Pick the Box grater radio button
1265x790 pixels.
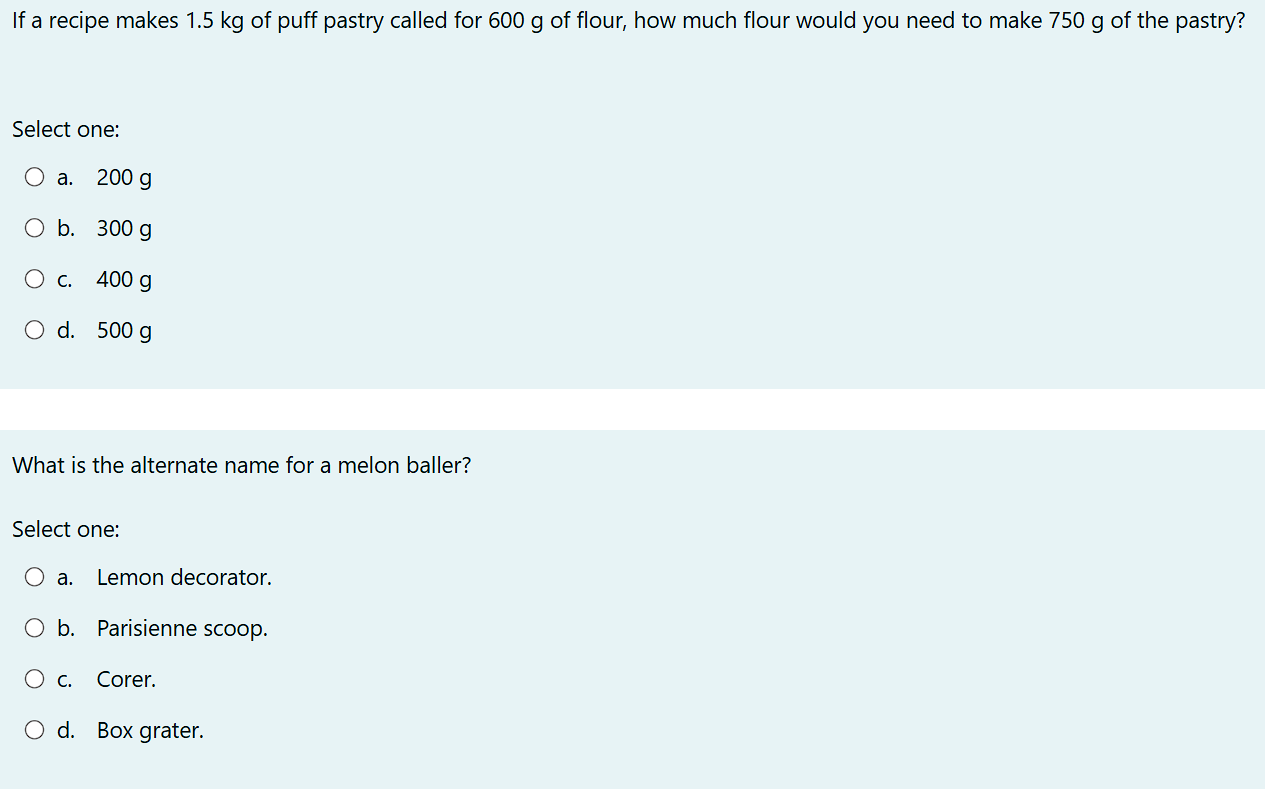(35, 731)
